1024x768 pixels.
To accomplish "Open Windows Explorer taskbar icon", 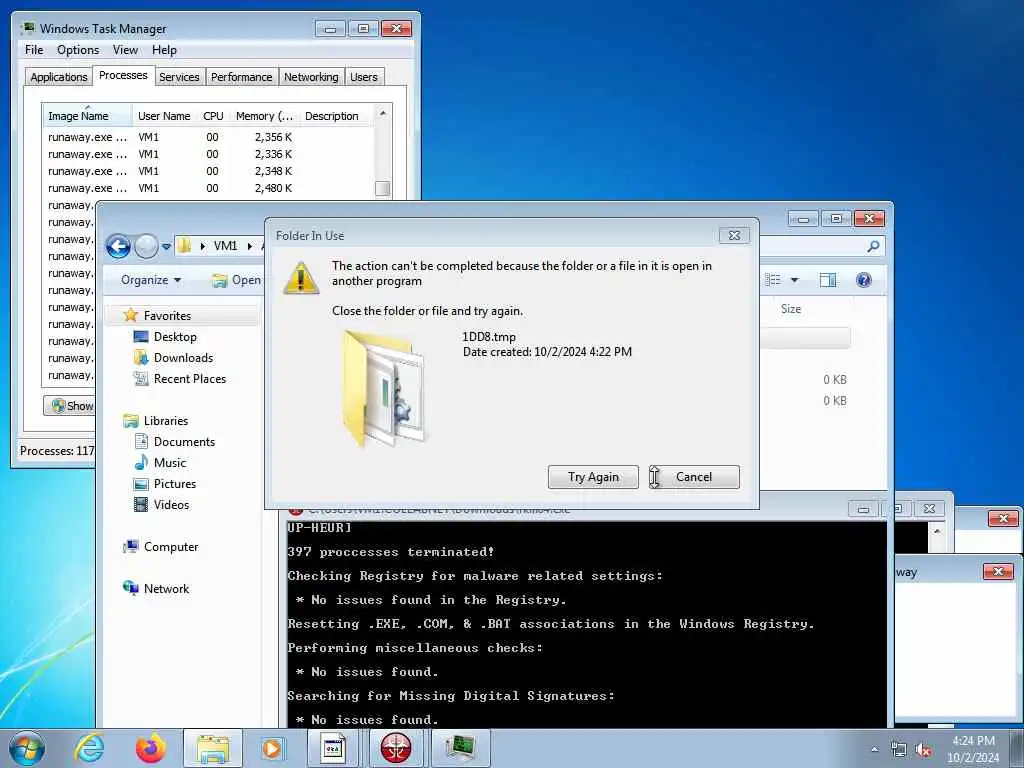I will coord(213,748).
